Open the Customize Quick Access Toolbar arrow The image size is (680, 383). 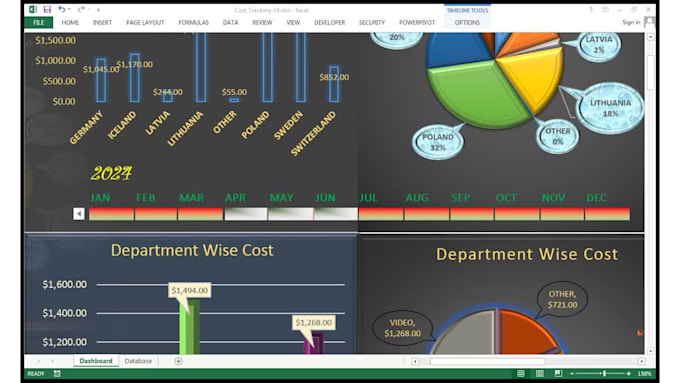98,10
